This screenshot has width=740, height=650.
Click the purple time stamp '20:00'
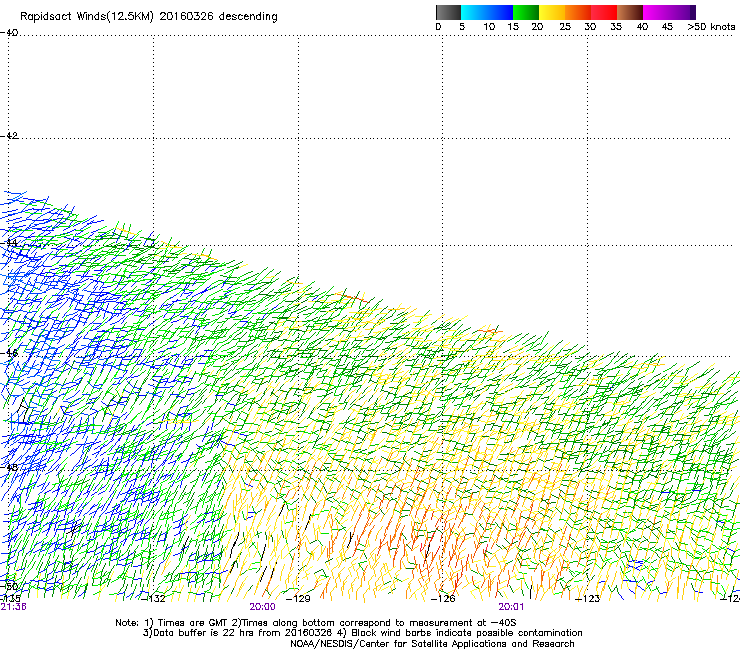click(x=262, y=607)
